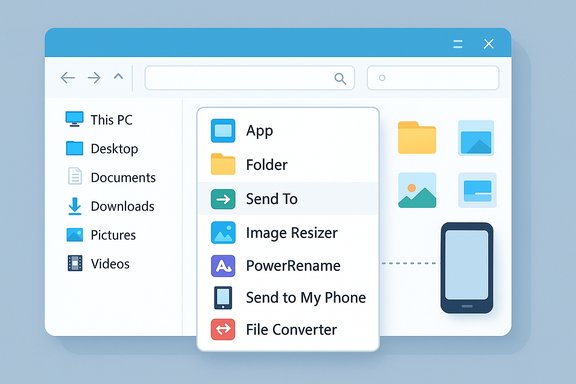Screen dimensions: 576x384
Task: Select This PC monitor icon
Action: click(74, 119)
